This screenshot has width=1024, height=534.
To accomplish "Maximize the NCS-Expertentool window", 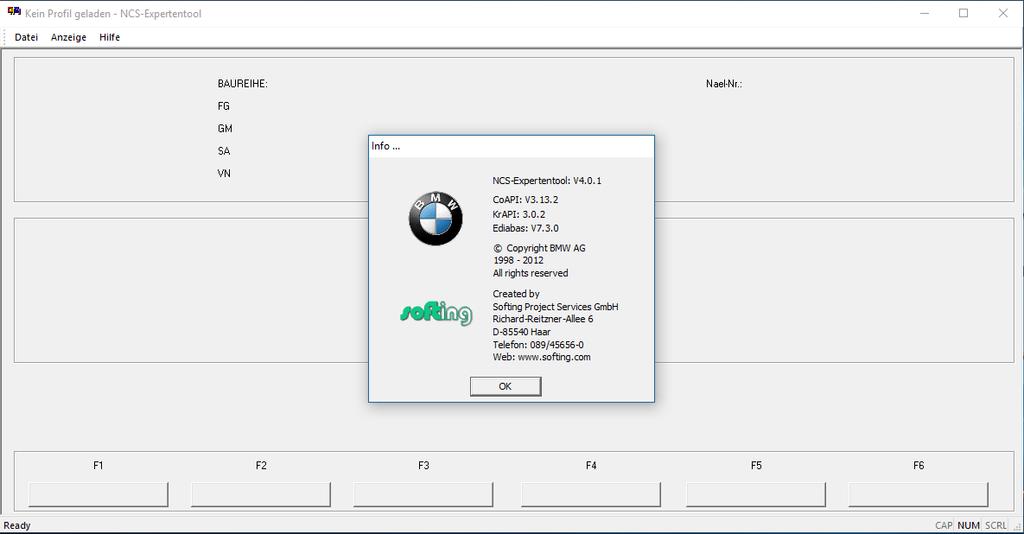I will coord(963,13).
